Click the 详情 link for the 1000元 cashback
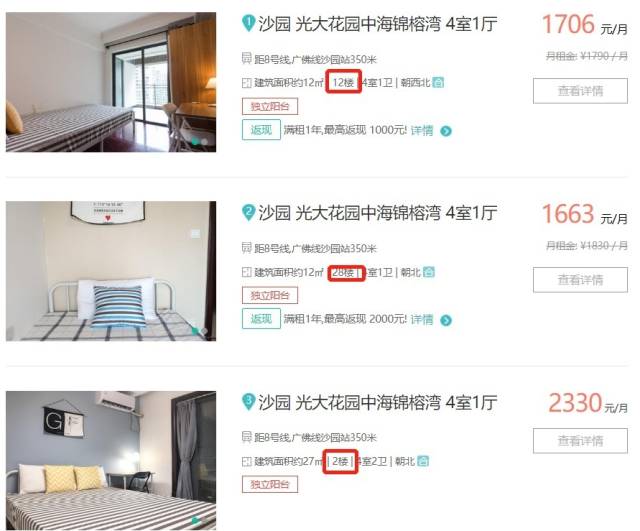The width and height of the screenshot is (640, 531). click(x=422, y=131)
